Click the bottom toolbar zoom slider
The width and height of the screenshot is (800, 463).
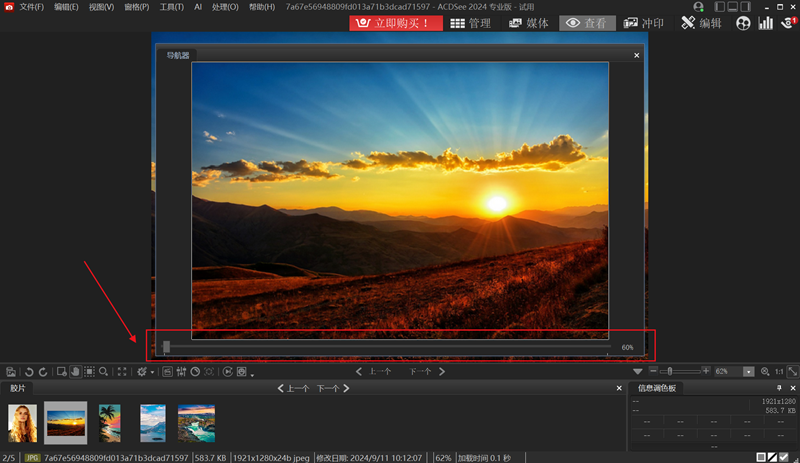click(682, 372)
